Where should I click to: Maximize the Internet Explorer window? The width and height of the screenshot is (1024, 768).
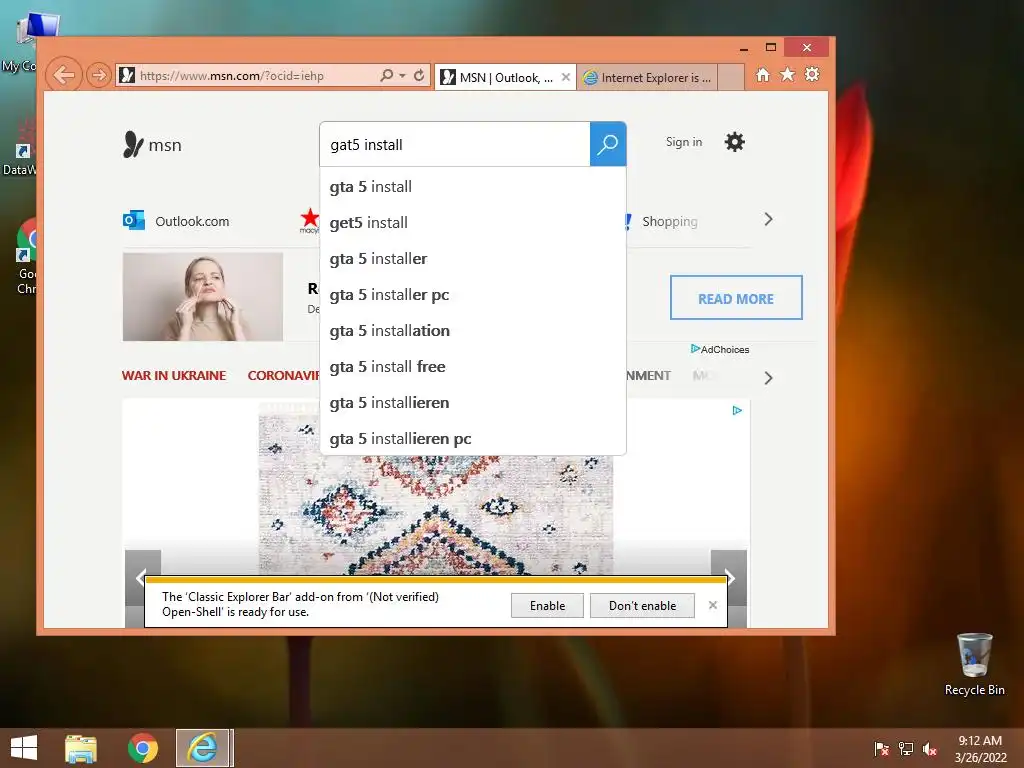click(x=771, y=48)
